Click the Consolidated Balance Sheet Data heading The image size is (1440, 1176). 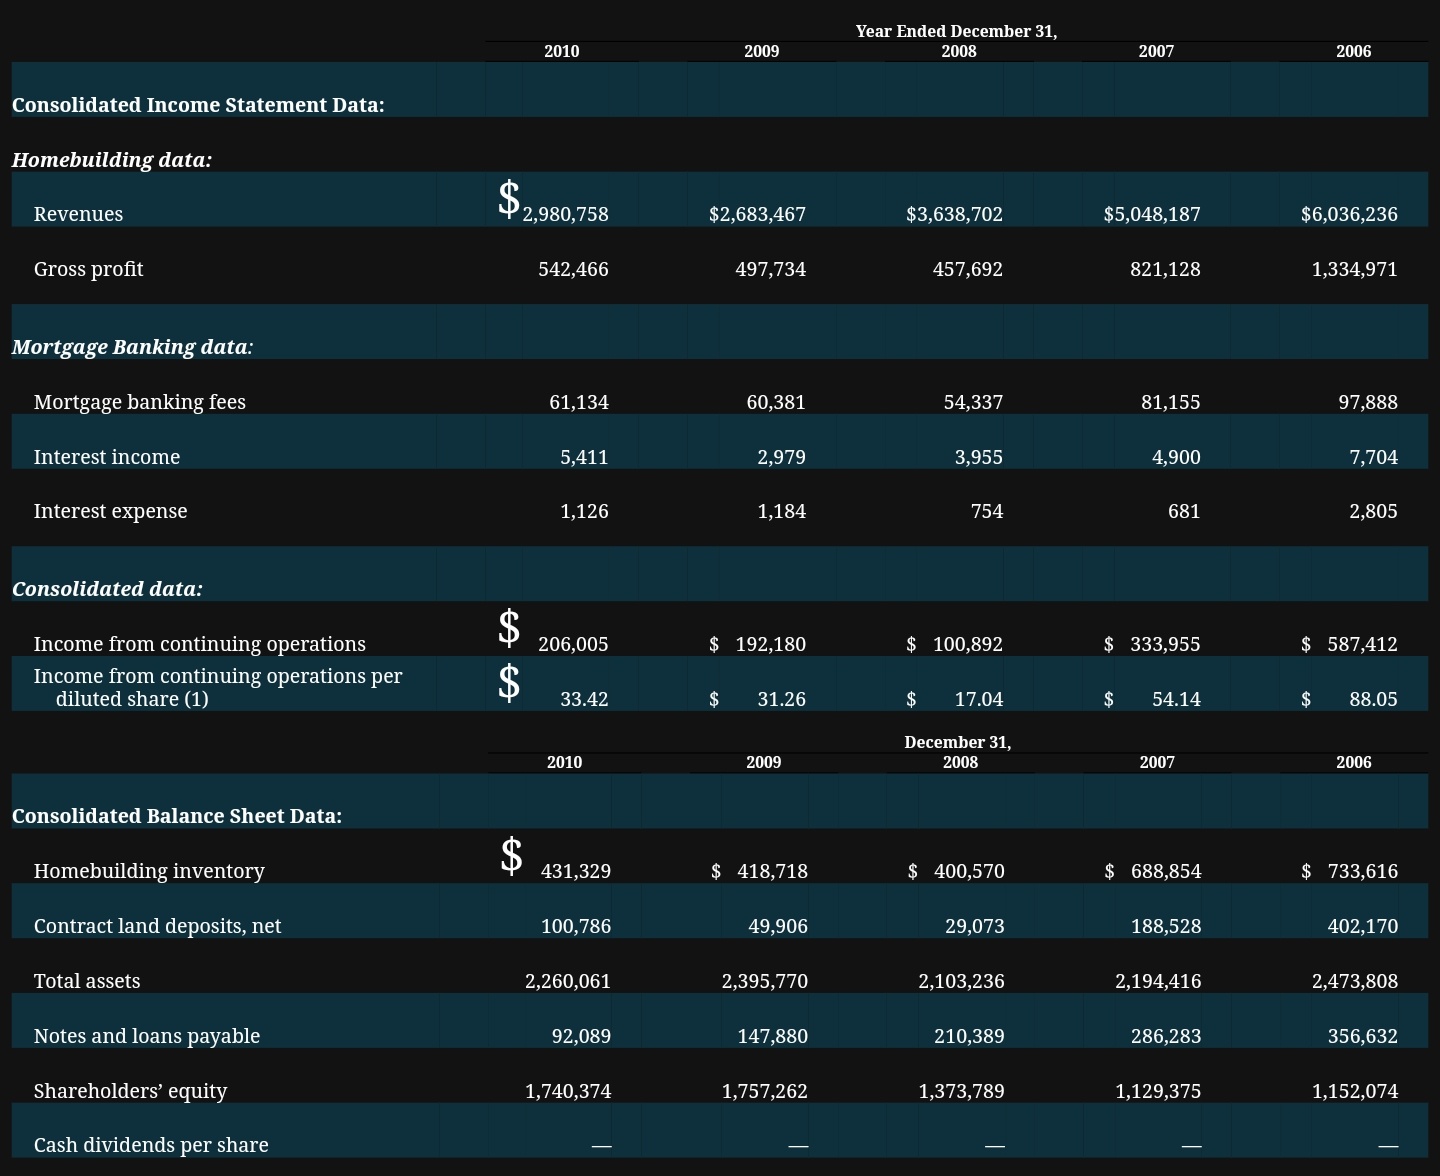click(x=177, y=816)
